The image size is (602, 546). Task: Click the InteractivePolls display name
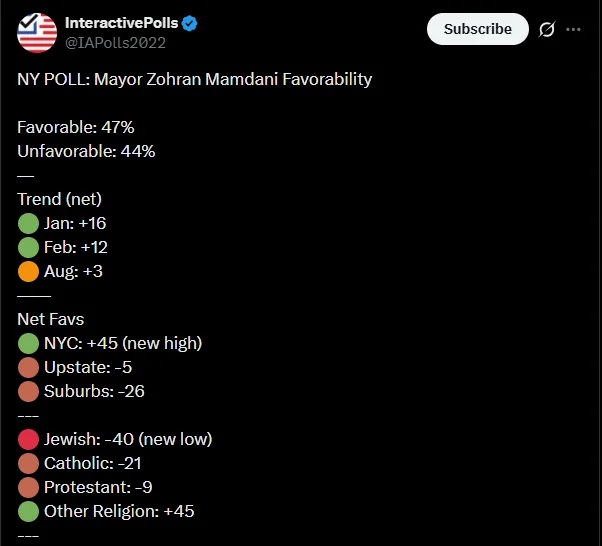(x=121, y=23)
